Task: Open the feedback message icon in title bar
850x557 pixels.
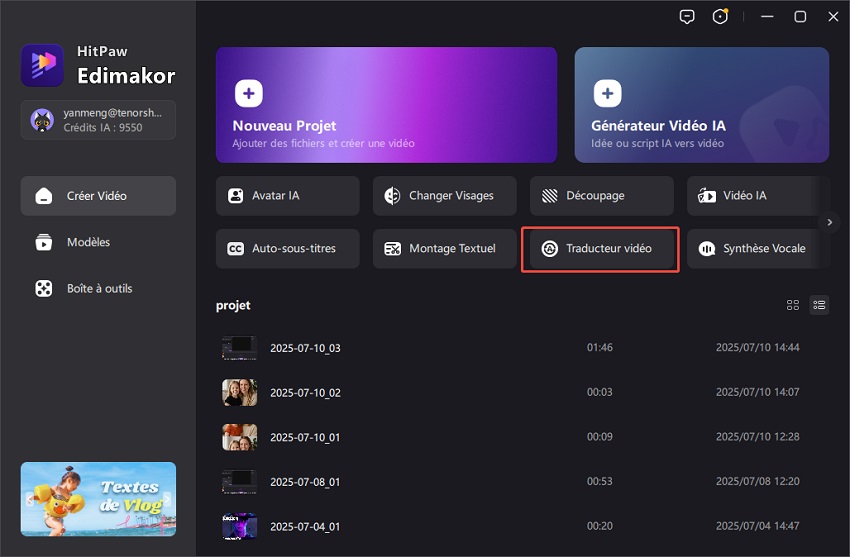Action: point(686,17)
